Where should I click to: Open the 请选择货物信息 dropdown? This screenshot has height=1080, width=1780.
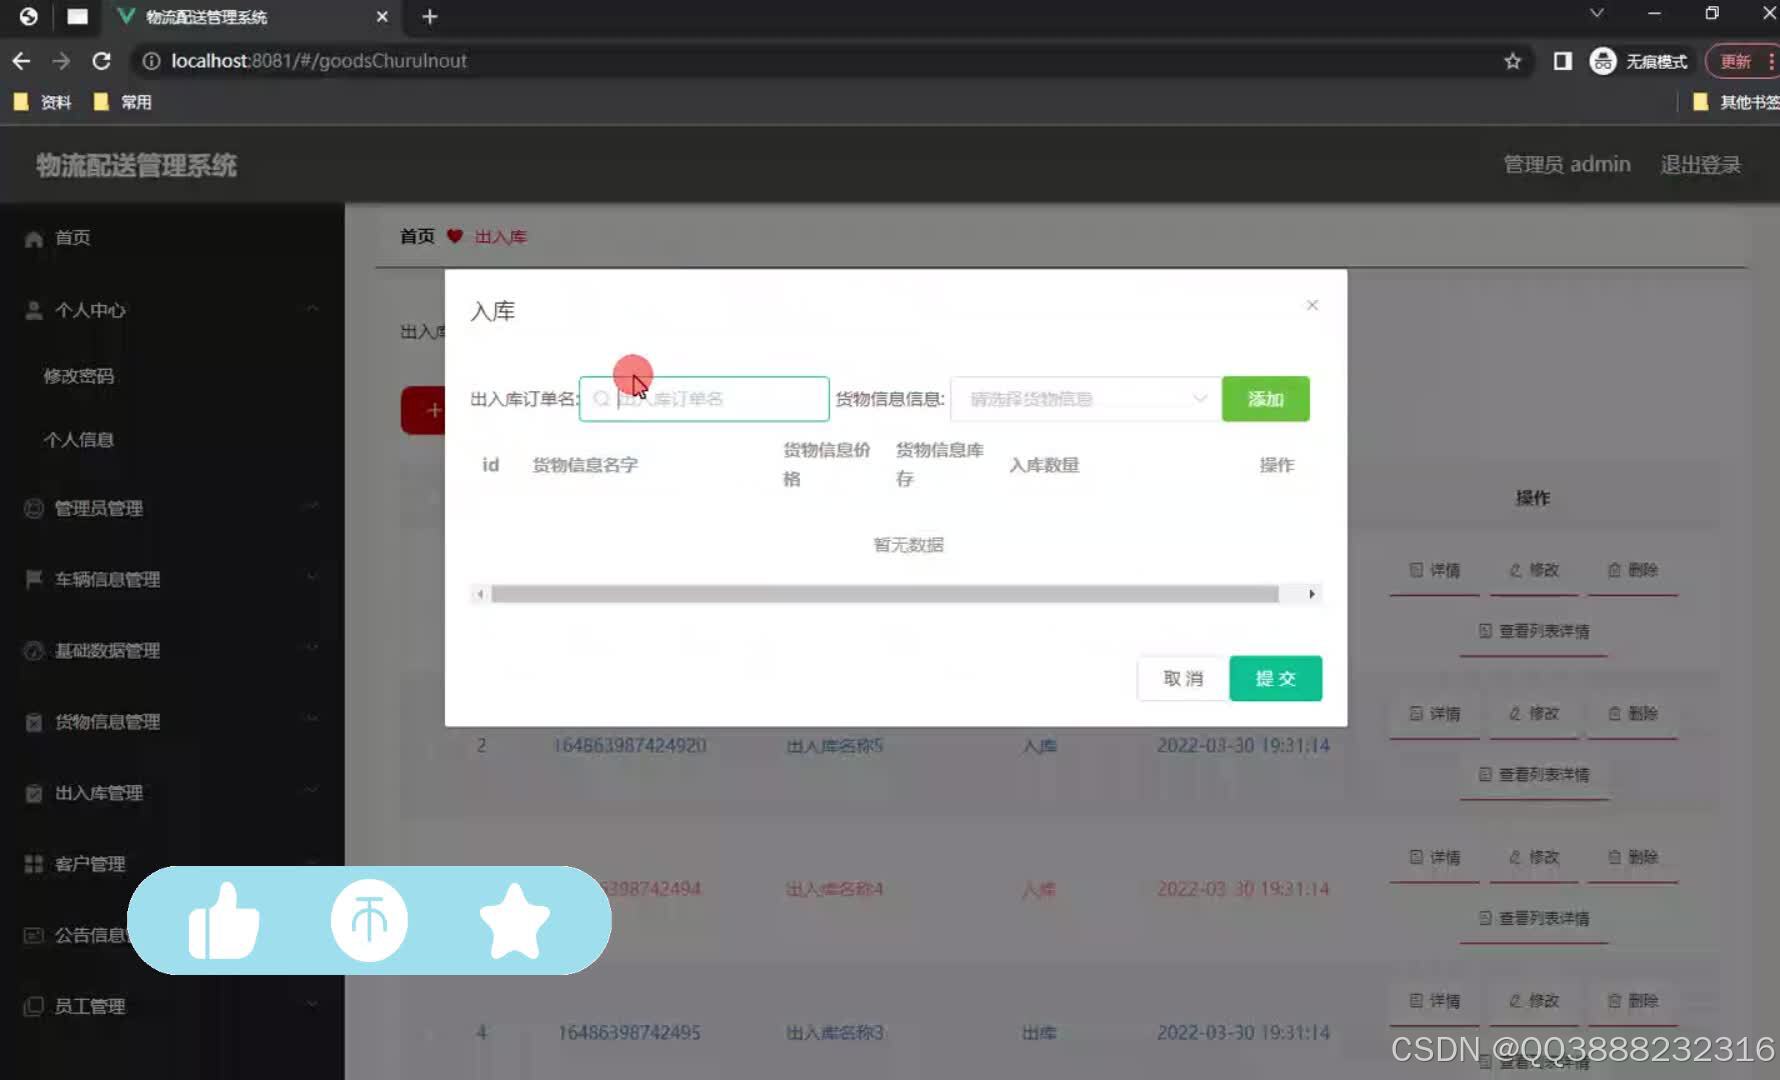coord(1085,398)
